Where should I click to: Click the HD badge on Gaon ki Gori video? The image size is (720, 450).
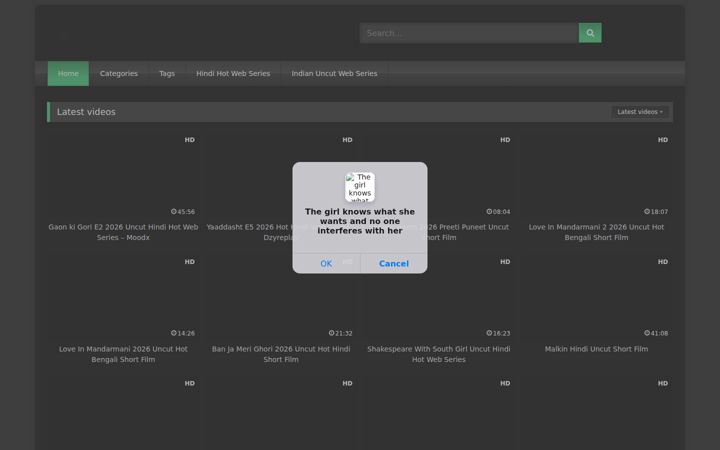pos(190,140)
